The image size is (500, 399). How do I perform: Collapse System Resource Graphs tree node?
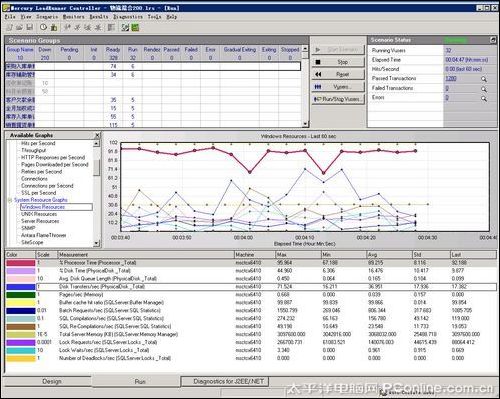point(10,200)
